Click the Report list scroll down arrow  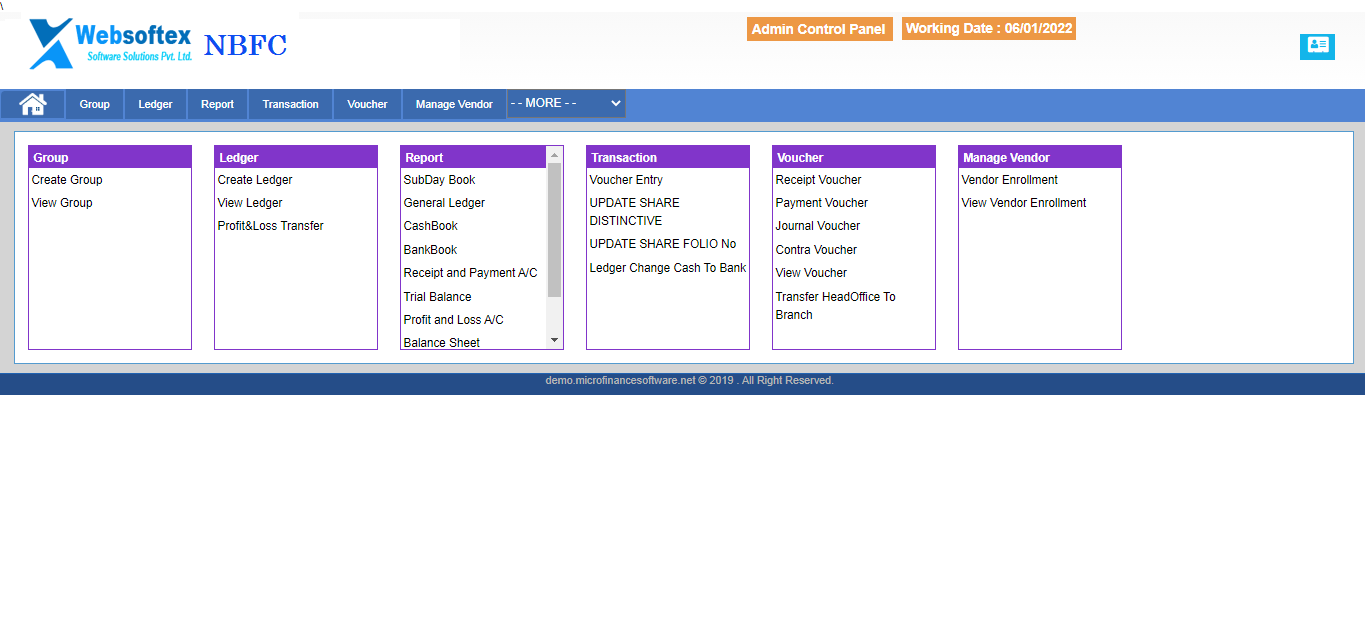click(x=555, y=341)
